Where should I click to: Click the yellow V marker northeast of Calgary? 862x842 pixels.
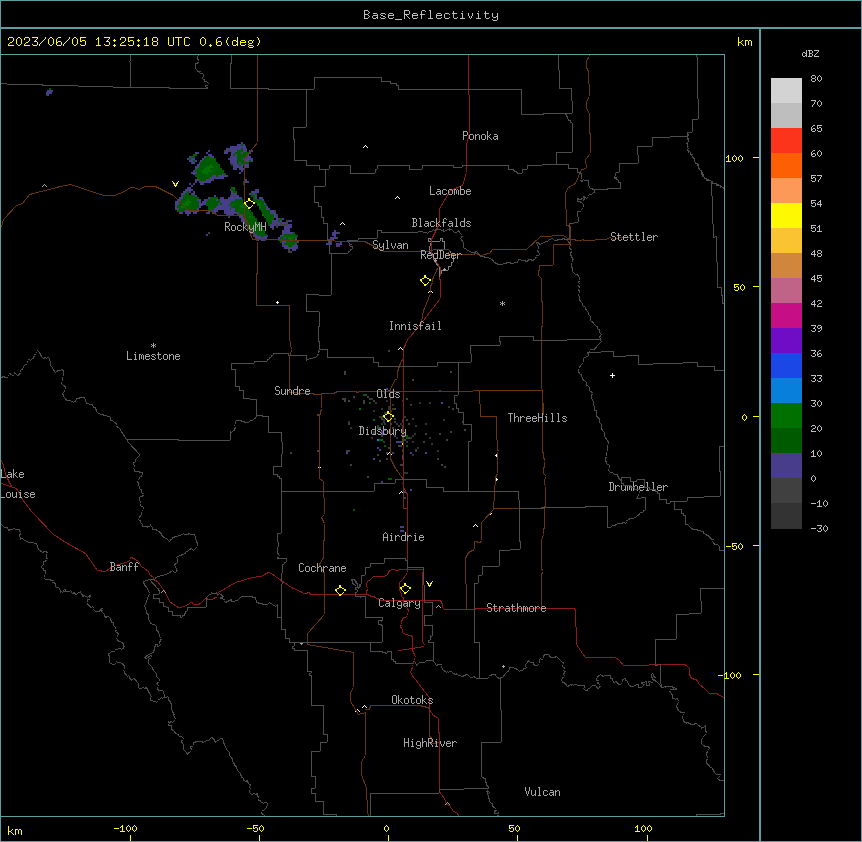[429, 584]
